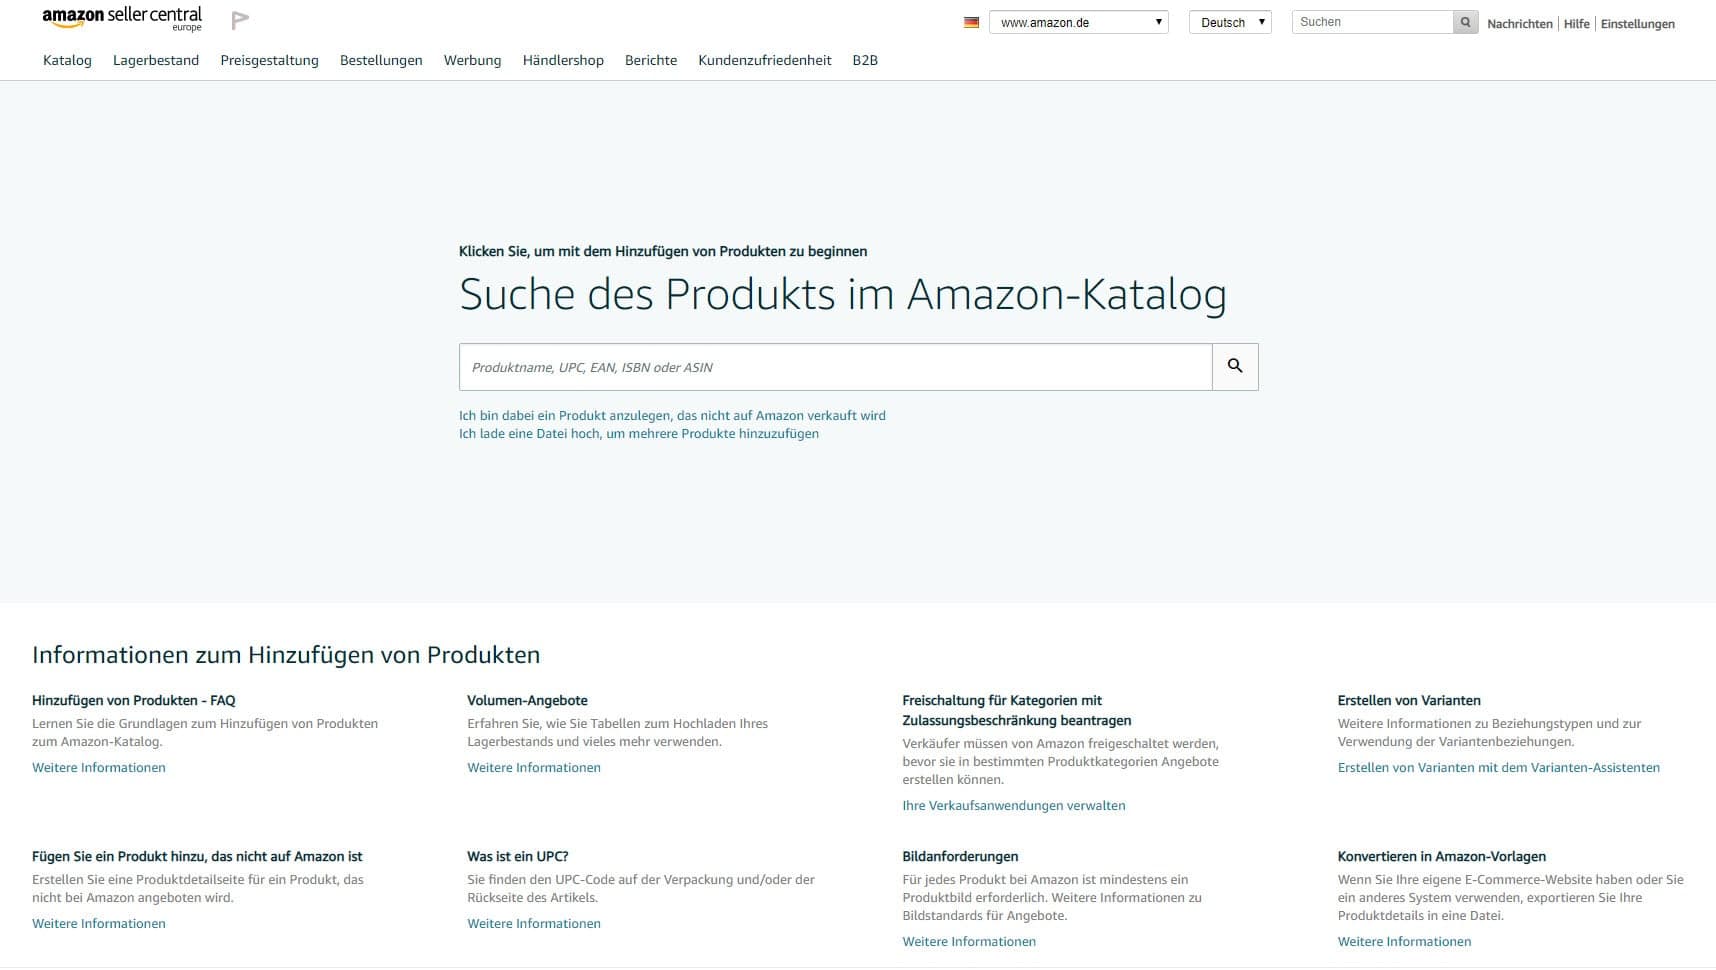Open the Werbung menu

pyautogui.click(x=472, y=60)
